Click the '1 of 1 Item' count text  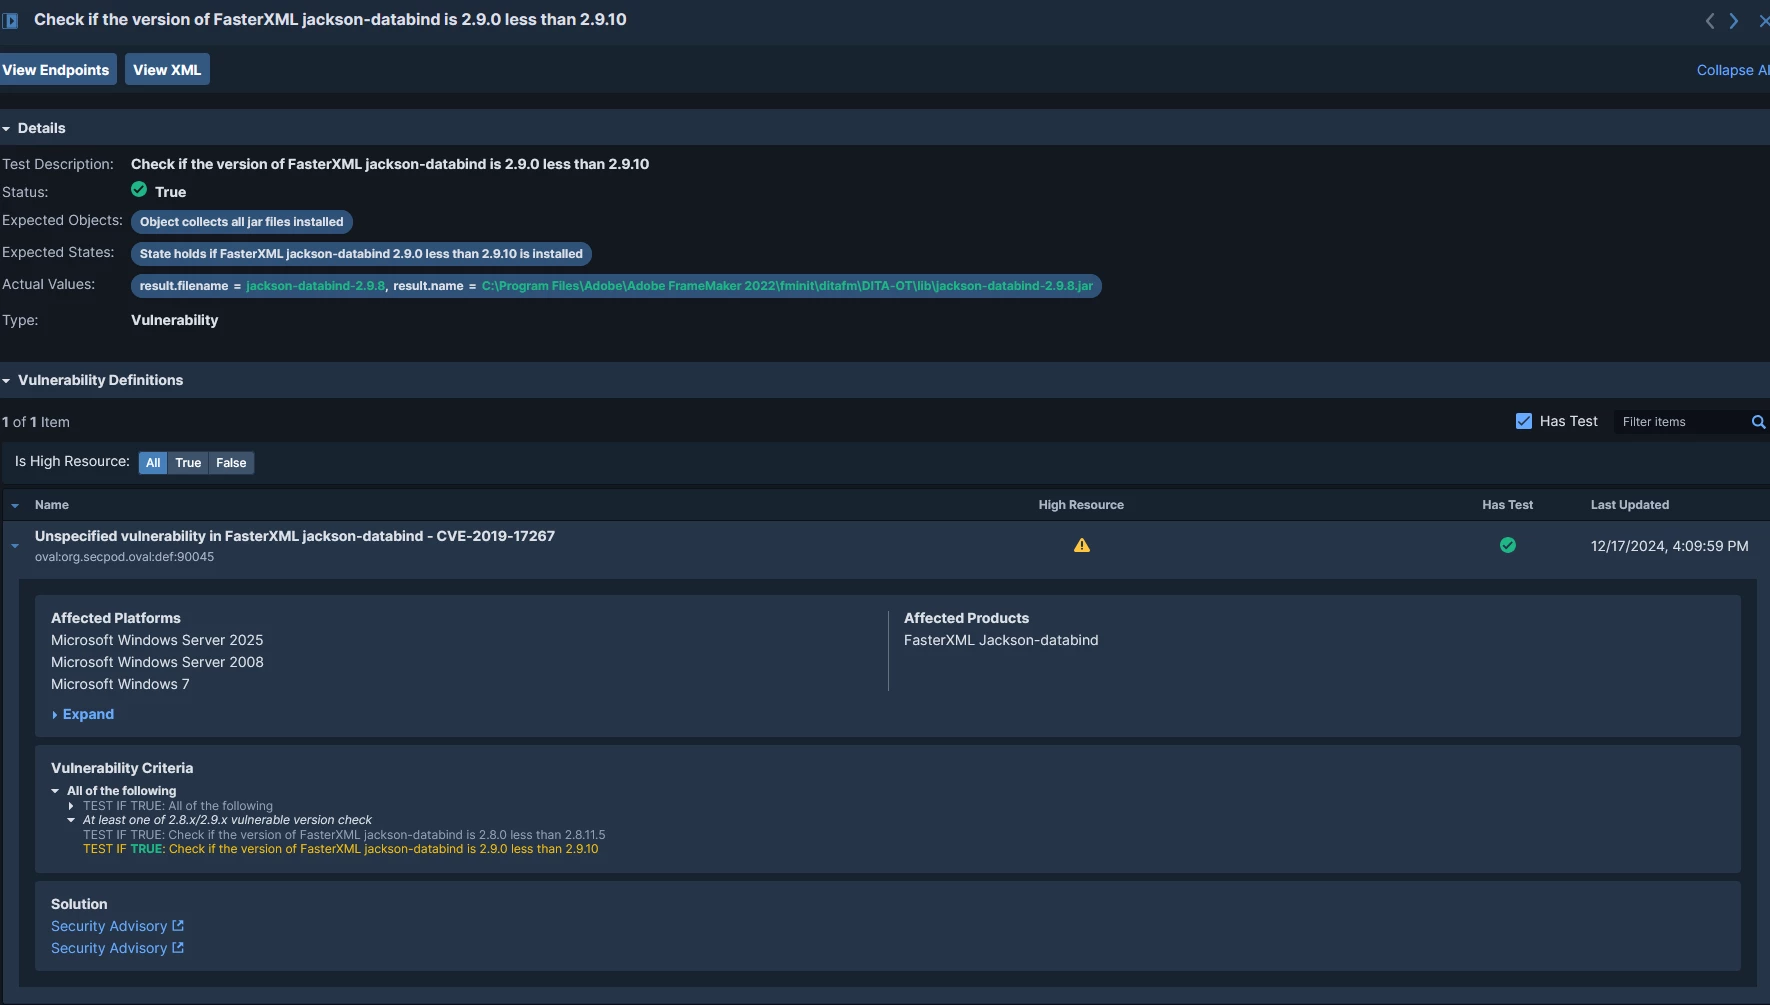36,422
